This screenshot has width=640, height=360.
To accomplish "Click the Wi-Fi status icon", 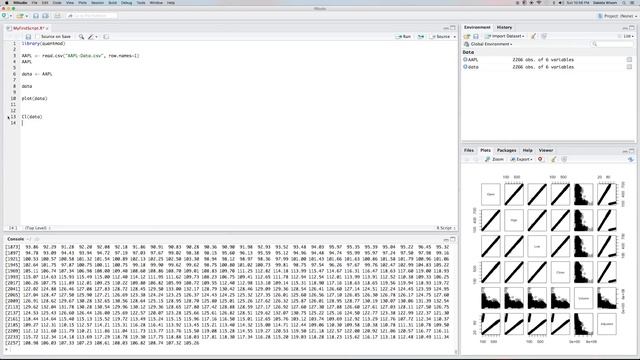I will [539, 3].
